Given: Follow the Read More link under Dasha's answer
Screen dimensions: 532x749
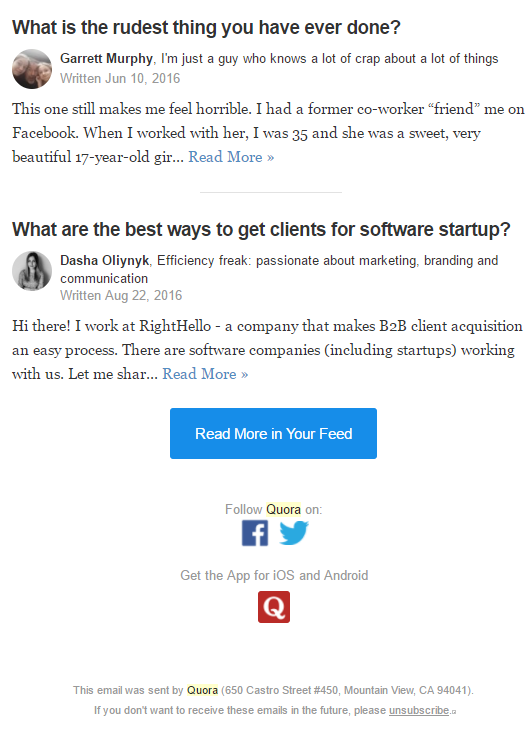Looking at the screenshot, I should [x=205, y=374].
